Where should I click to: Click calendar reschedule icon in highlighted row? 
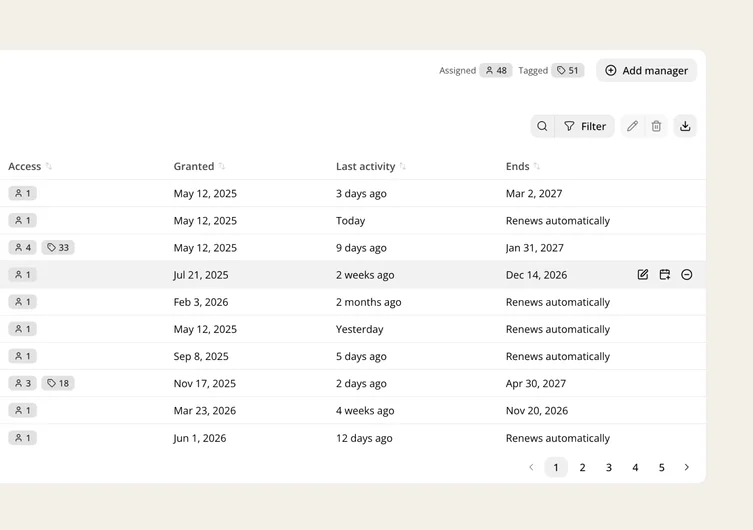665,275
